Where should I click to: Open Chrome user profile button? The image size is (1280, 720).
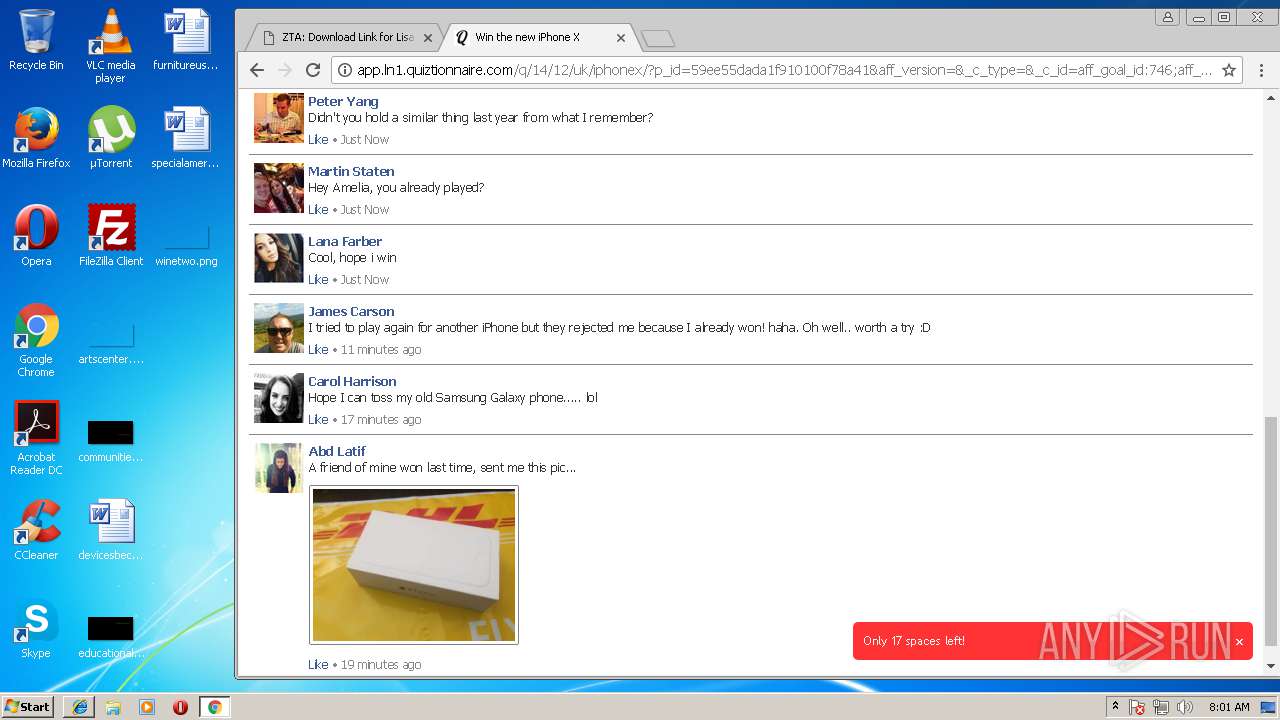(x=1167, y=17)
